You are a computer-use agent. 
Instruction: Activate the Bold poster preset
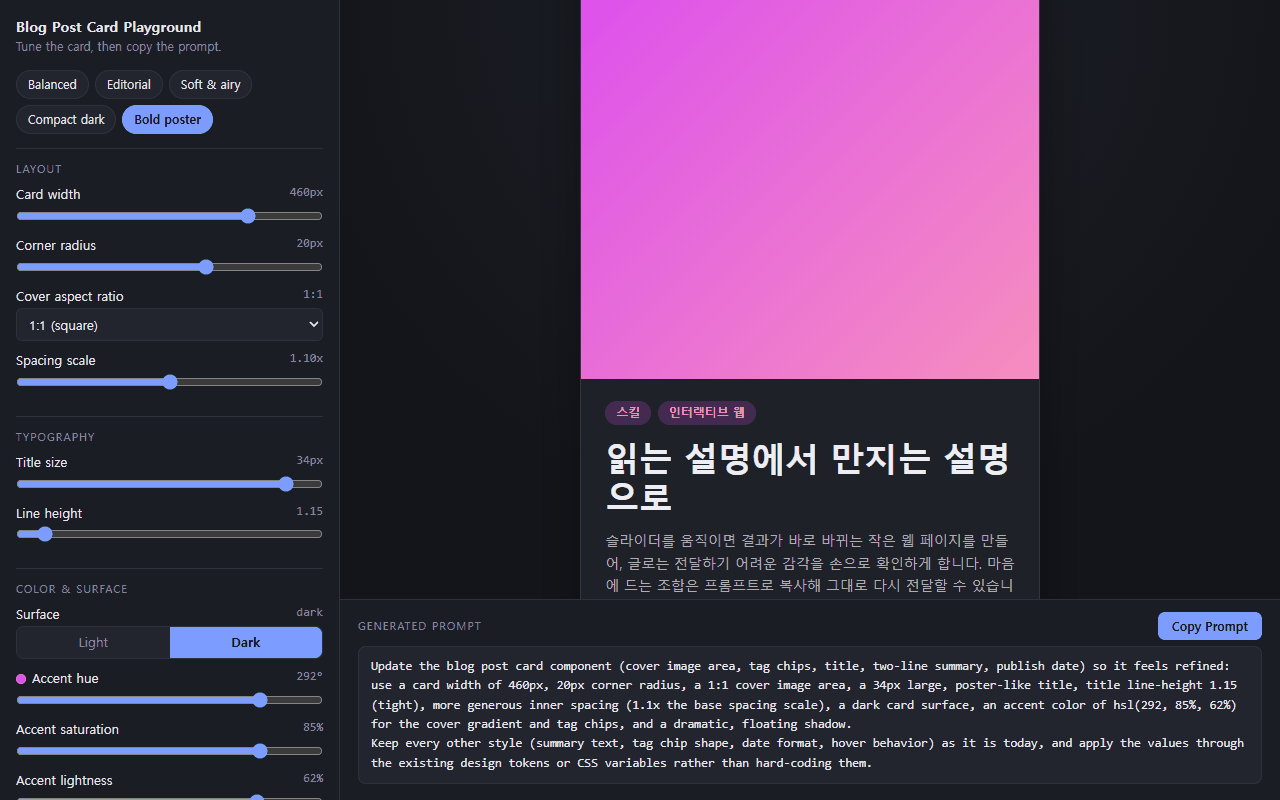pos(167,119)
